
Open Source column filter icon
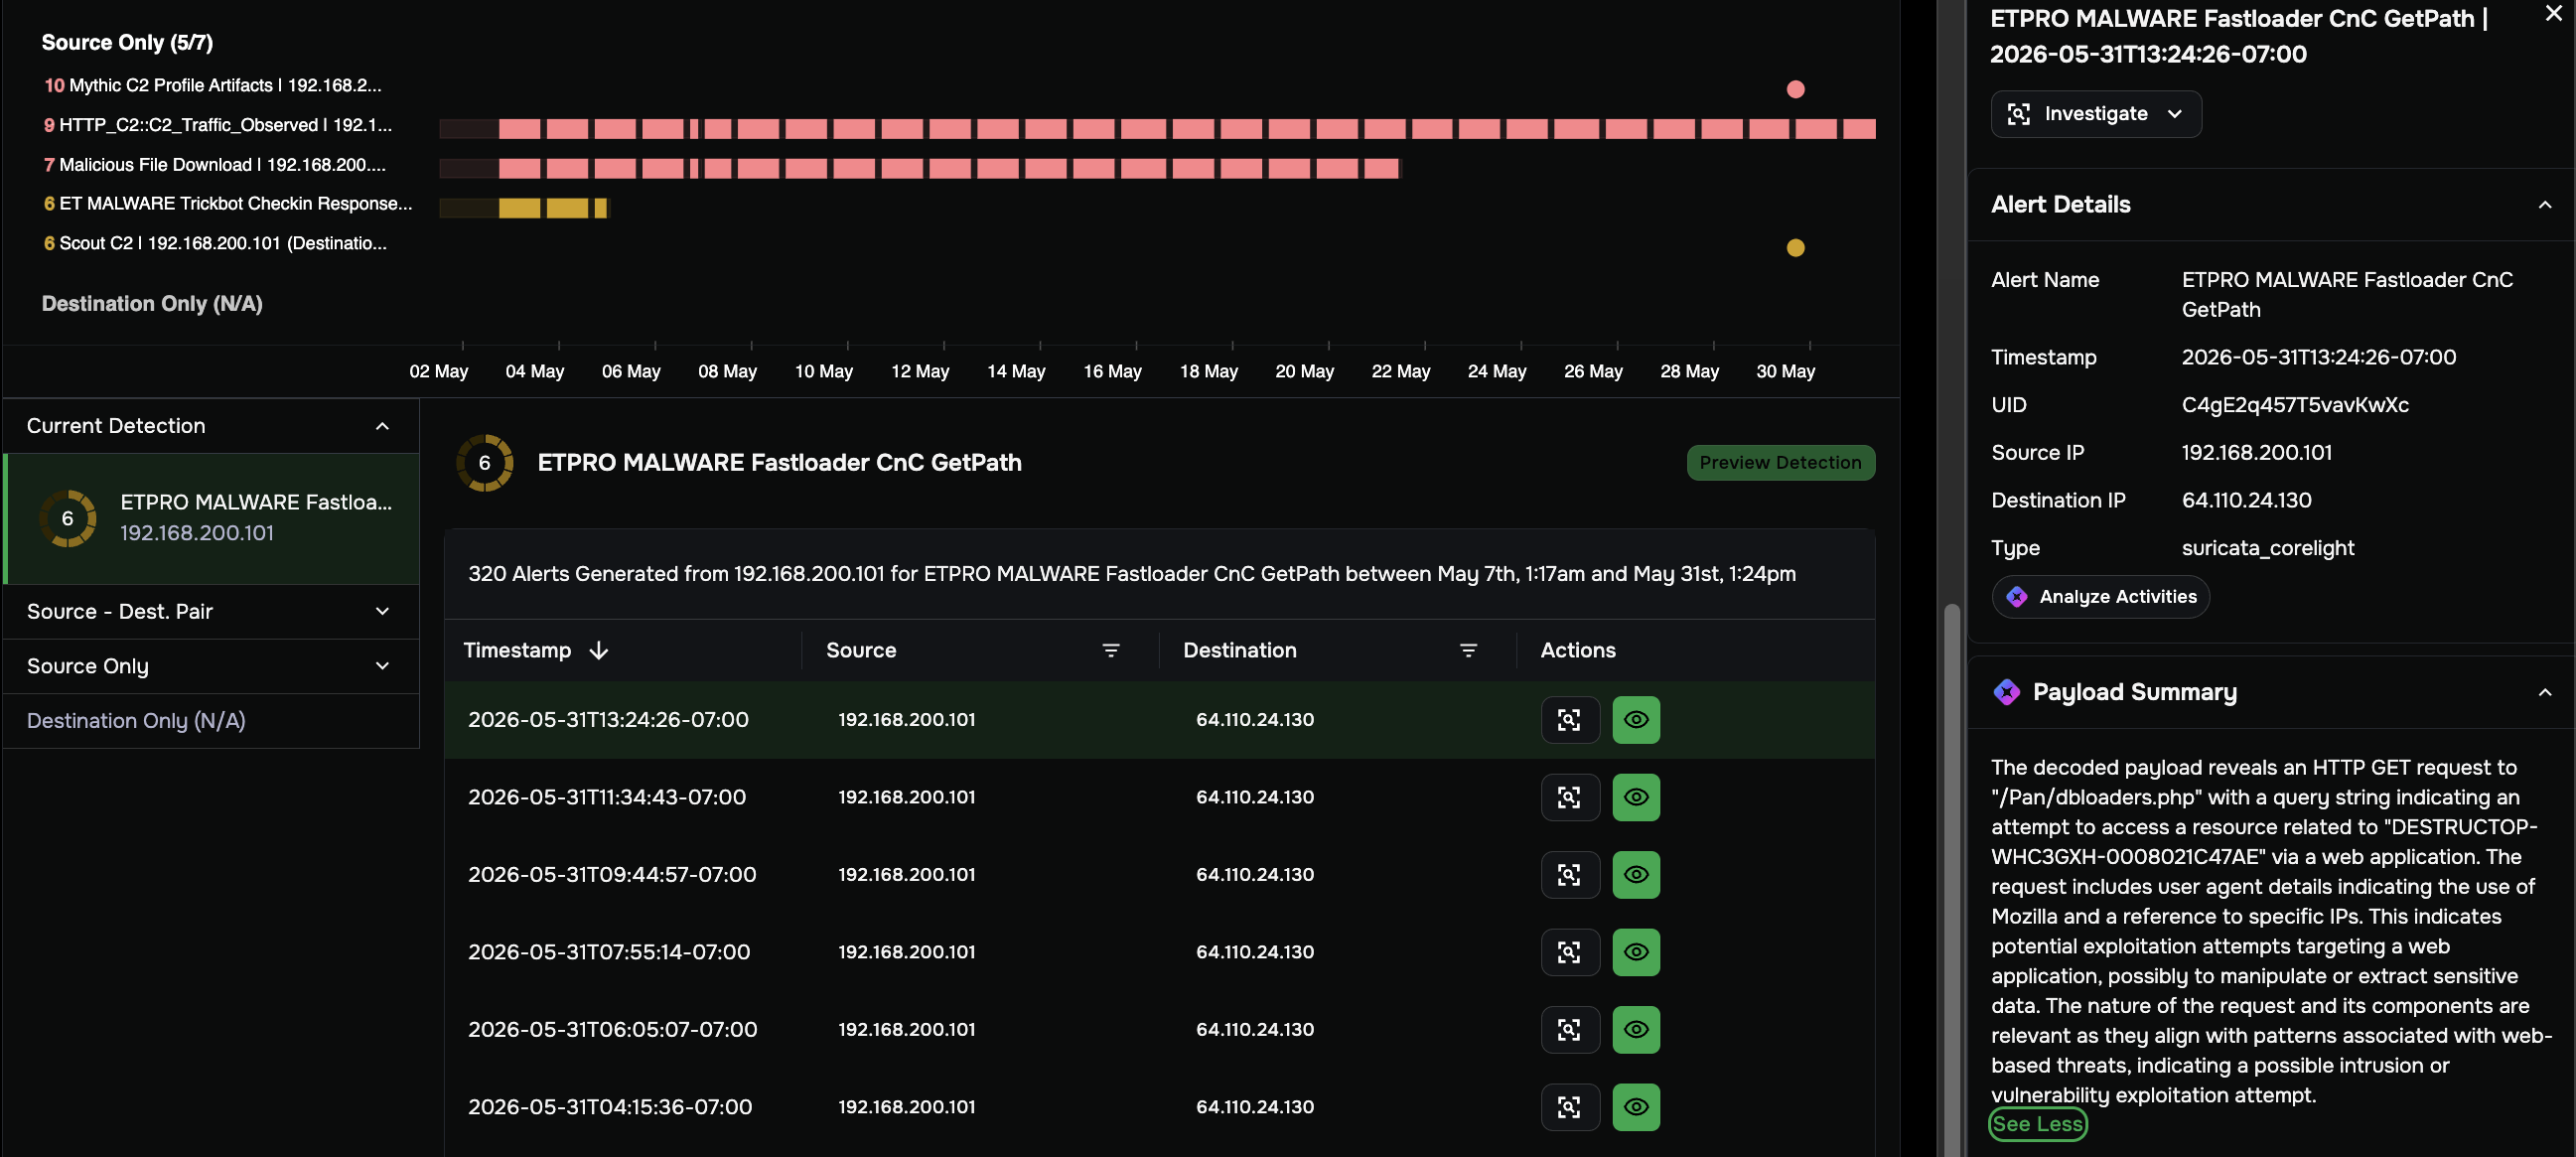click(1110, 650)
